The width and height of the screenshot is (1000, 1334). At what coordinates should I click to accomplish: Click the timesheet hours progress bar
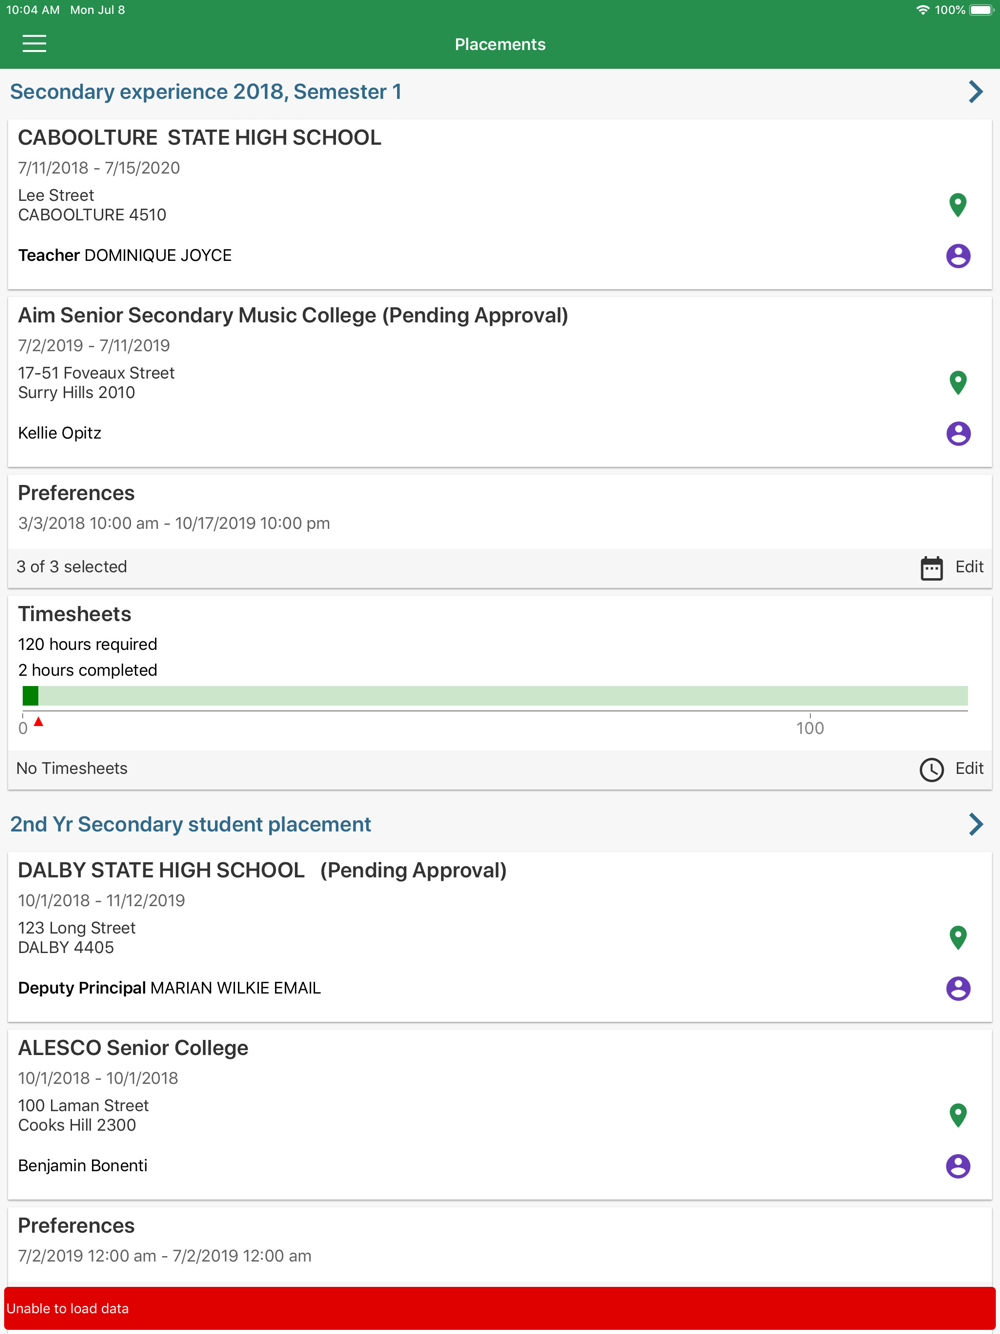[495, 696]
